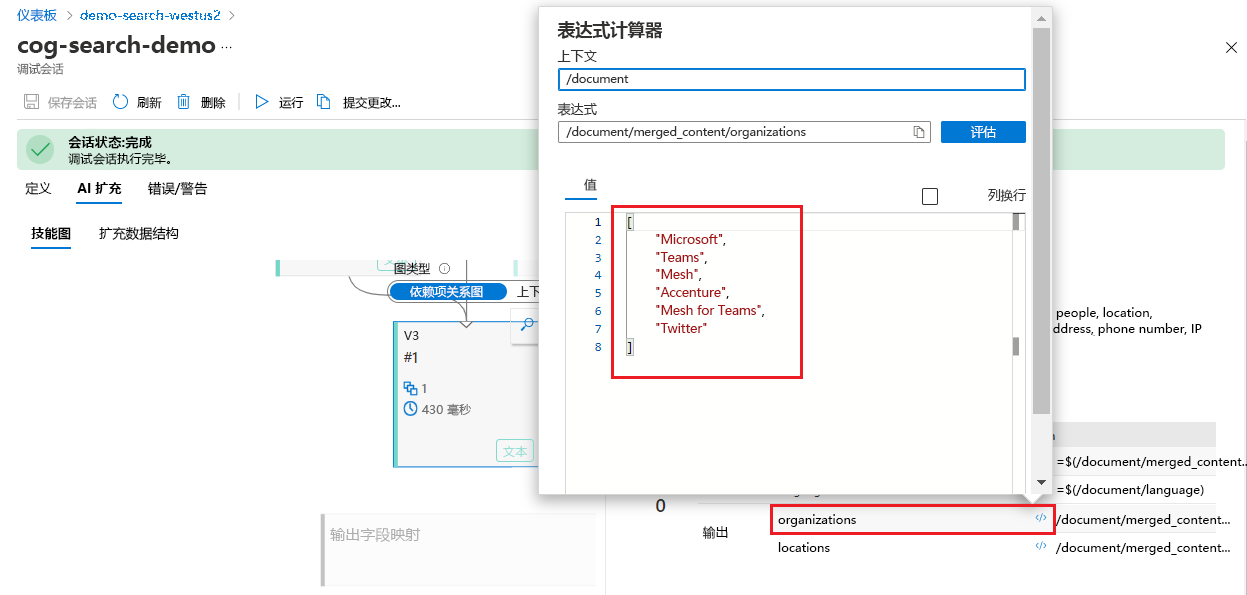
Task: Select the organizations output row
Action: 912,520
